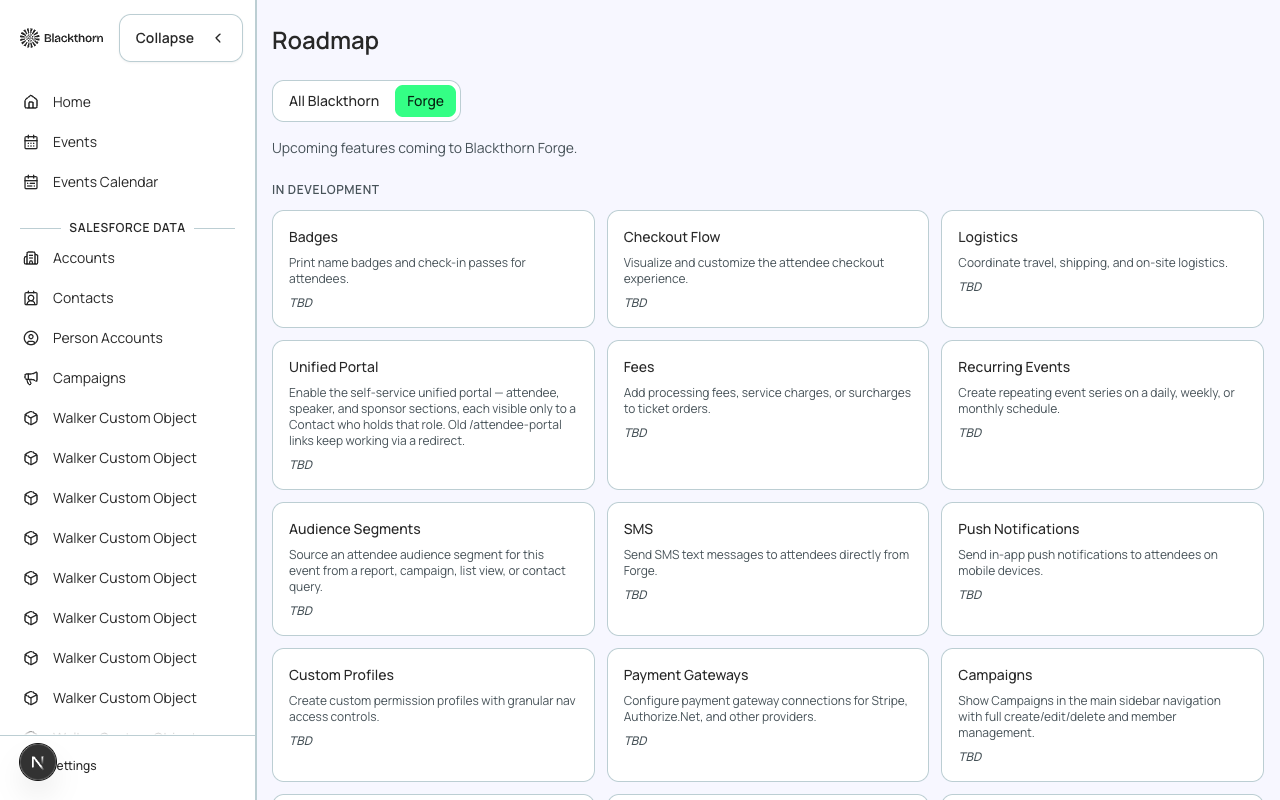Image resolution: width=1280 pixels, height=800 pixels.
Task: Click the Contacts badge icon
Action: click(x=31, y=298)
